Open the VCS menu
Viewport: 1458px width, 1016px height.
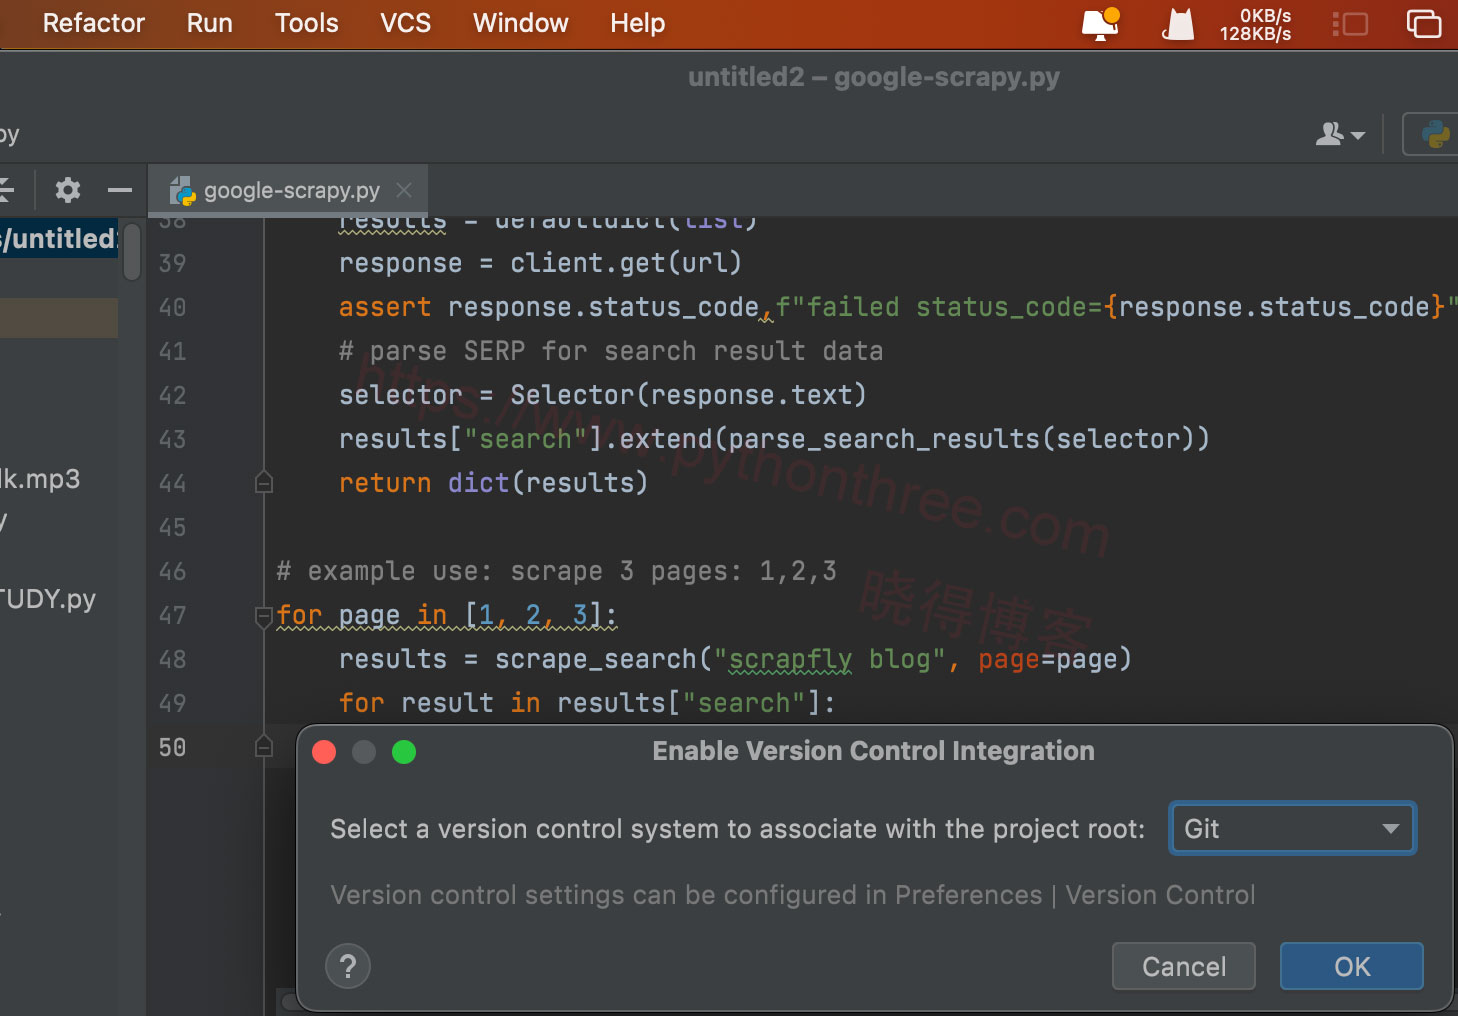(x=405, y=23)
